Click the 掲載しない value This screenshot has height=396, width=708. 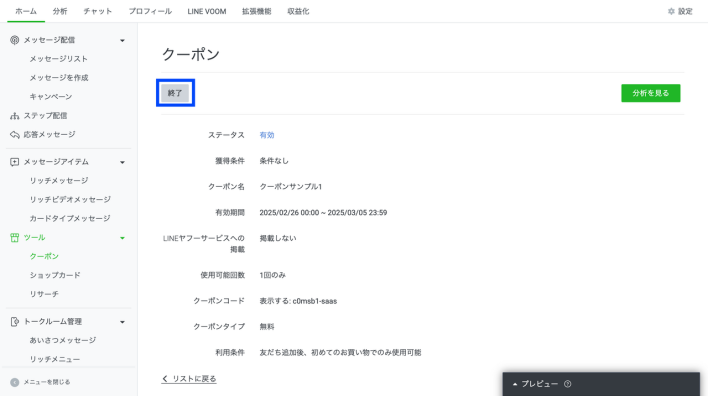point(278,238)
